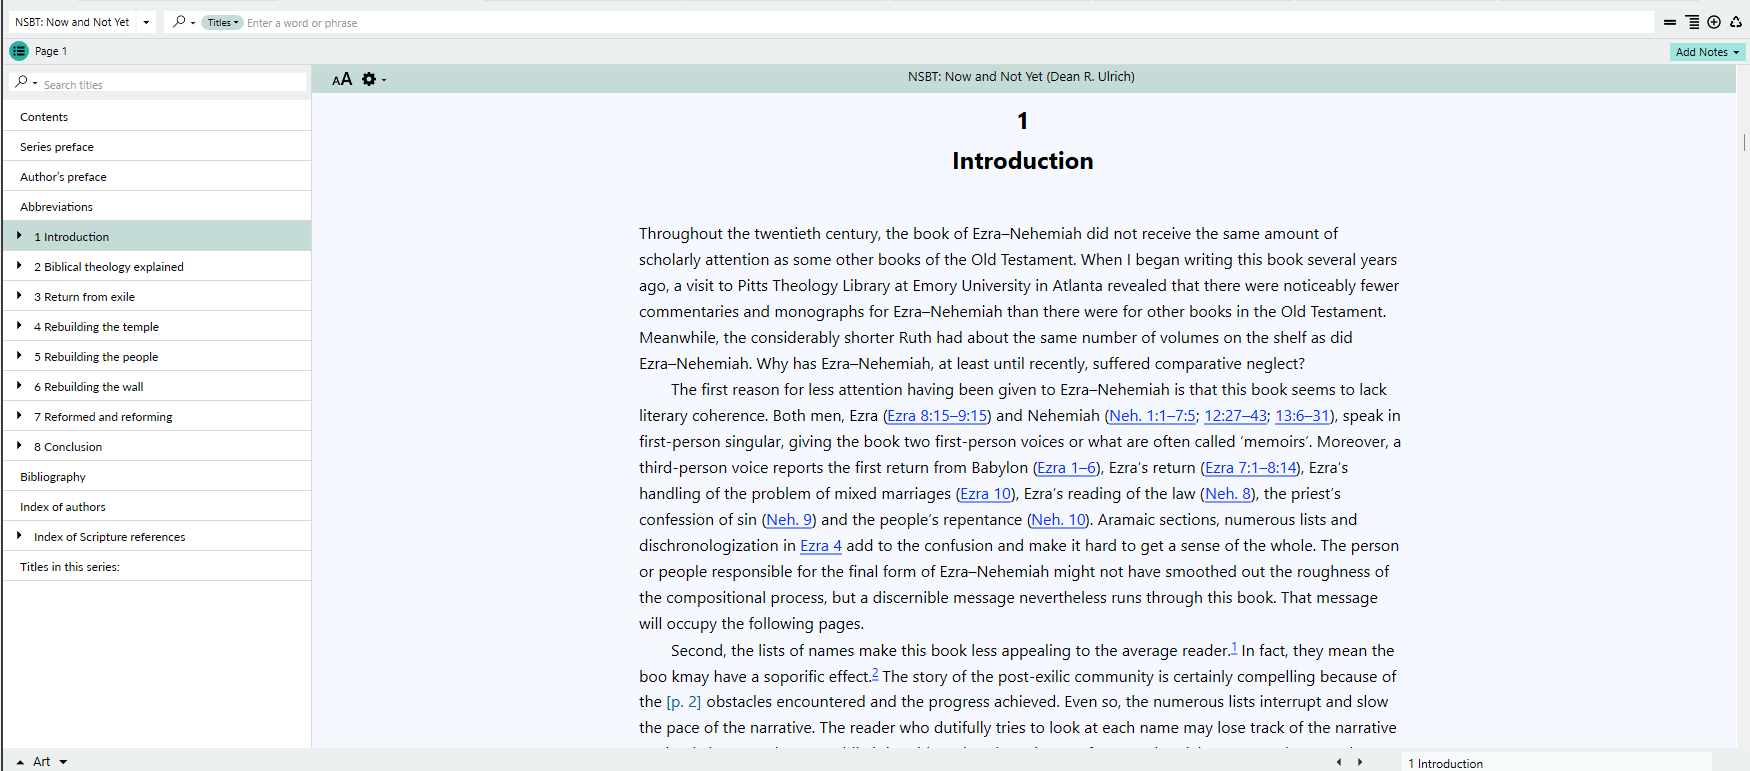Expand the 5 Rebuilding the people chapter
The image size is (1750, 771).
click(x=19, y=356)
